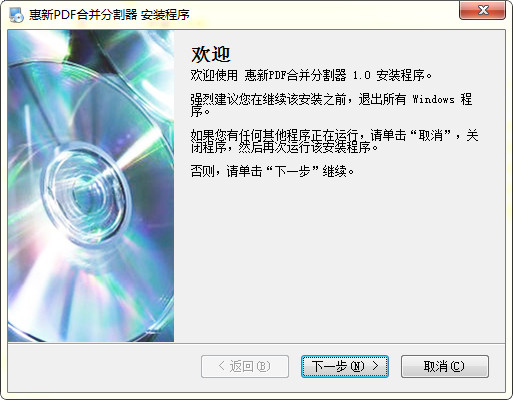Close the setup window with the red X

click(482, 10)
